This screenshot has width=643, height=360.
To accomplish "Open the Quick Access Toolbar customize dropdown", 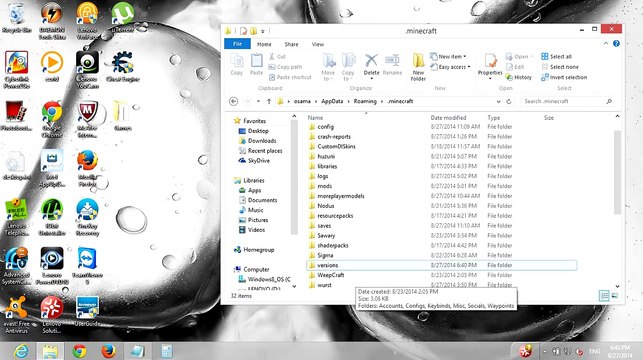I will [263, 31].
